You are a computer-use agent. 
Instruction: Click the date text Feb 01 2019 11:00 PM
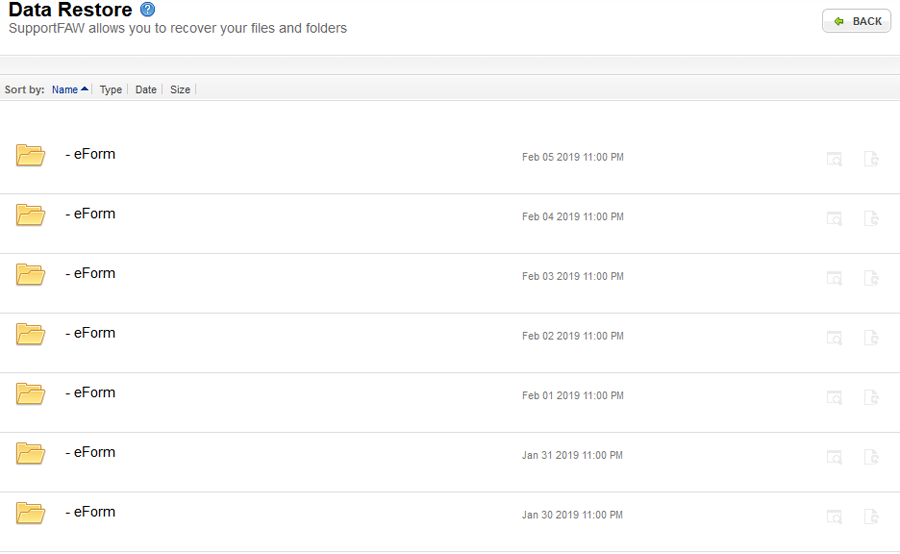tap(573, 396)
